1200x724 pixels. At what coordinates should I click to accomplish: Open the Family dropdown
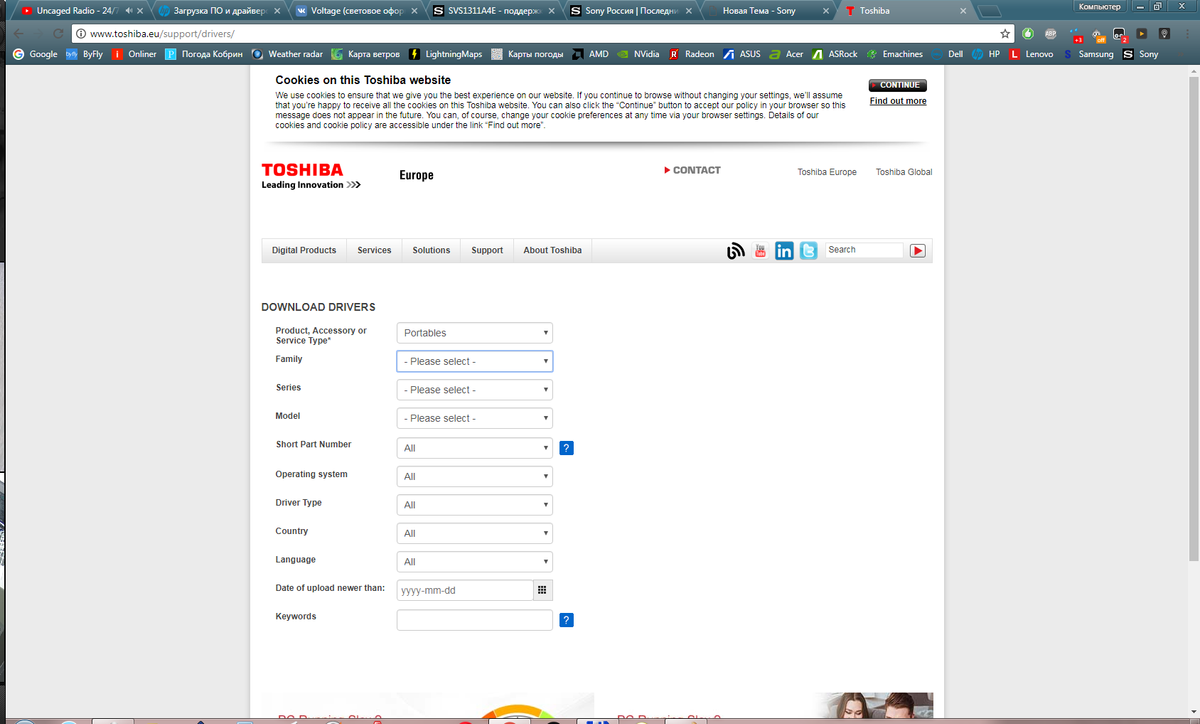click(475, 361)
